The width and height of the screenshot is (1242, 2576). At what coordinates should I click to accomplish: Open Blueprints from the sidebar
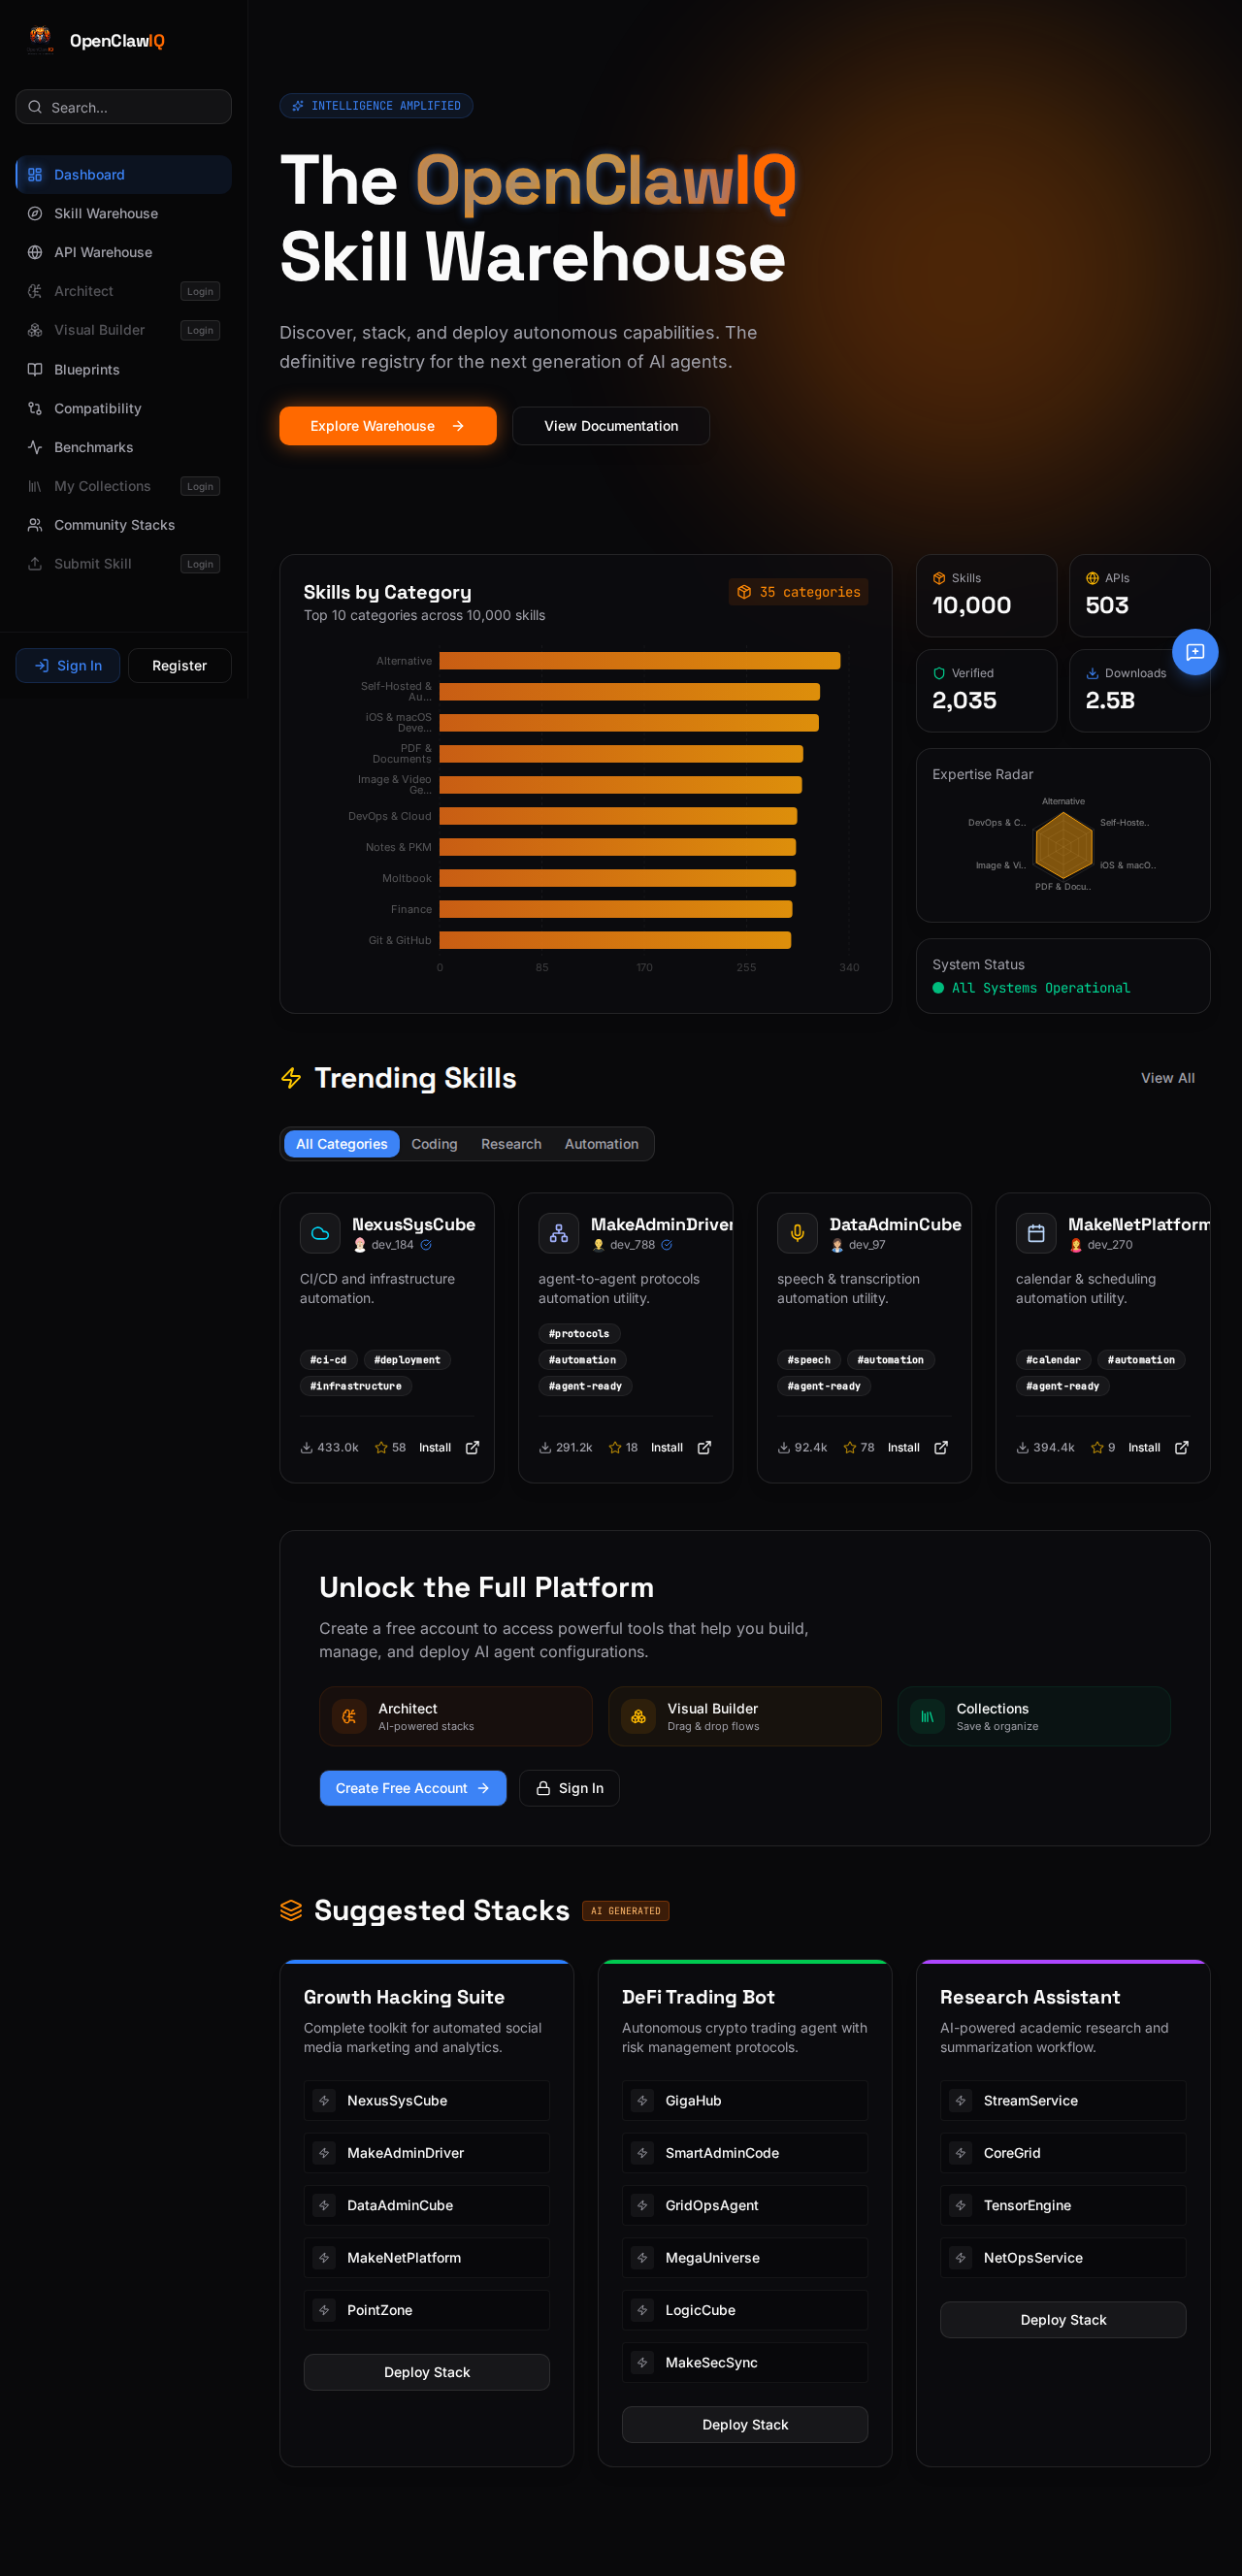(124, 369)
